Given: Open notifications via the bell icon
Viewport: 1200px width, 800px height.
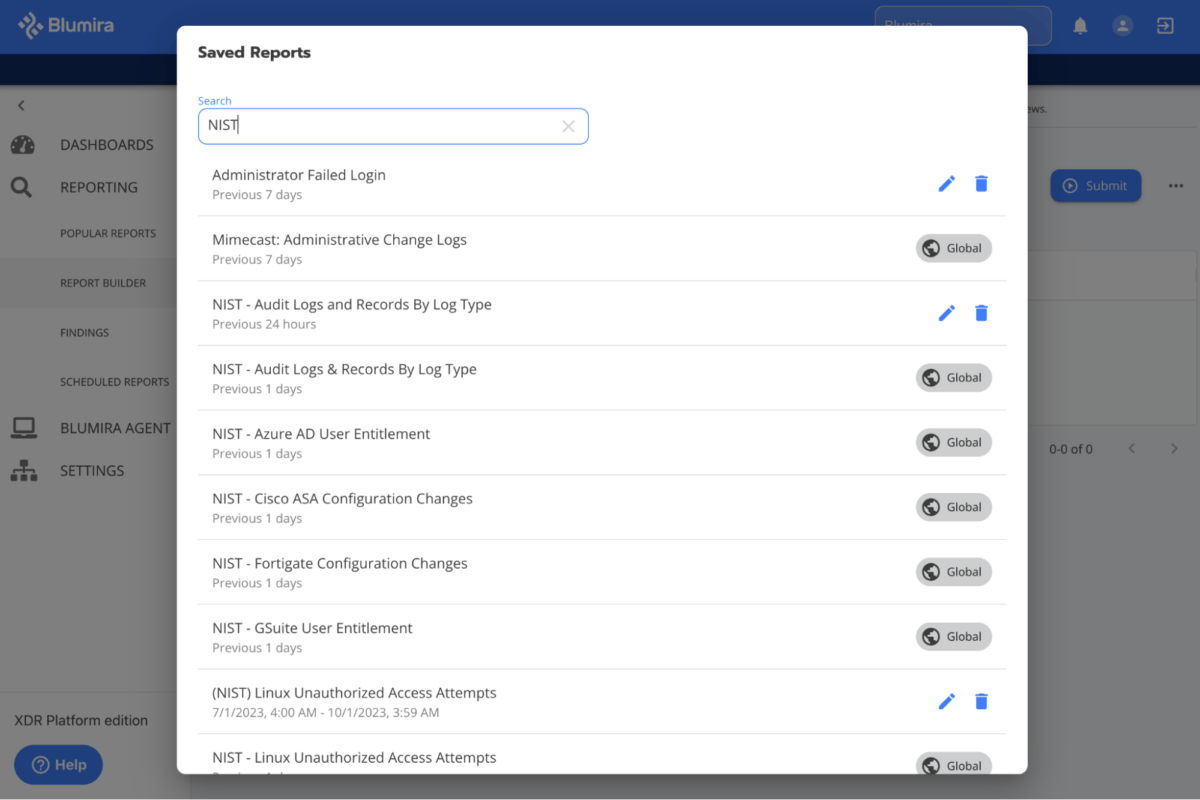Looking at the screenshot, I should [1080, 26].
